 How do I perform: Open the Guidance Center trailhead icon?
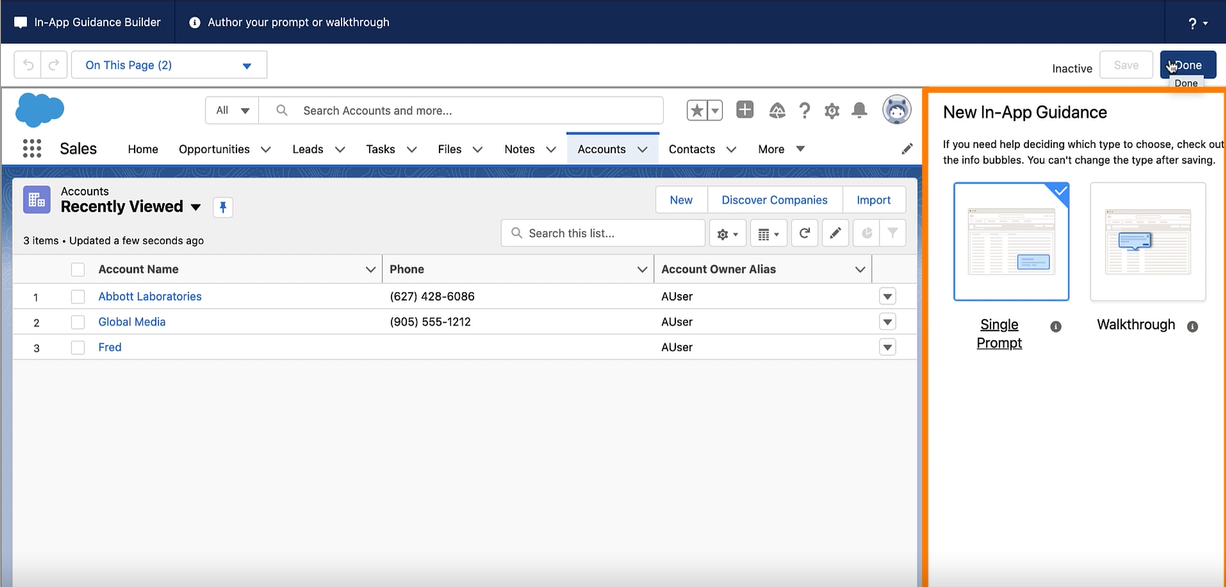click(x=777, y=110)
